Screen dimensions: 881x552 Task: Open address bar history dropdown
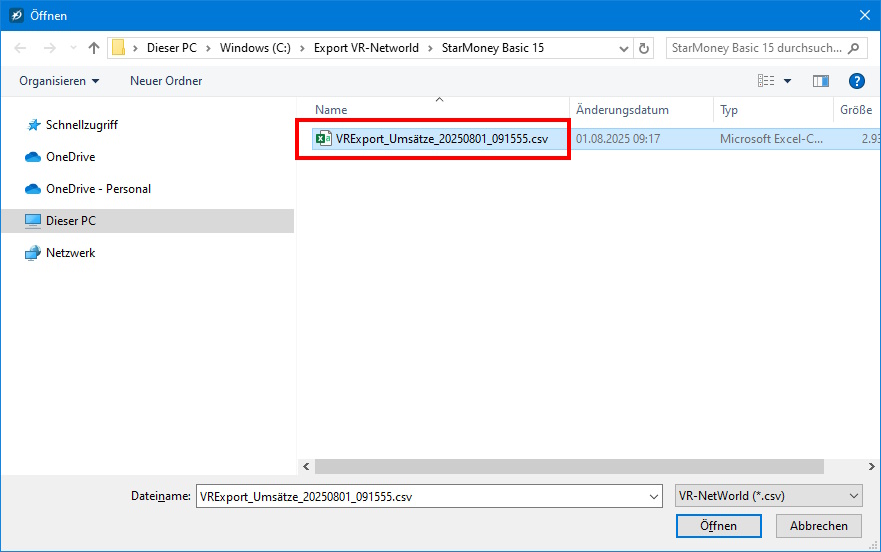point(623,48)
